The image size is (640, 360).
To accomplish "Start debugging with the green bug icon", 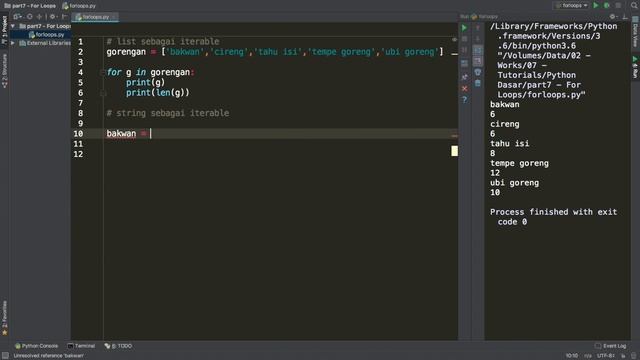I will tap(607, 6).
